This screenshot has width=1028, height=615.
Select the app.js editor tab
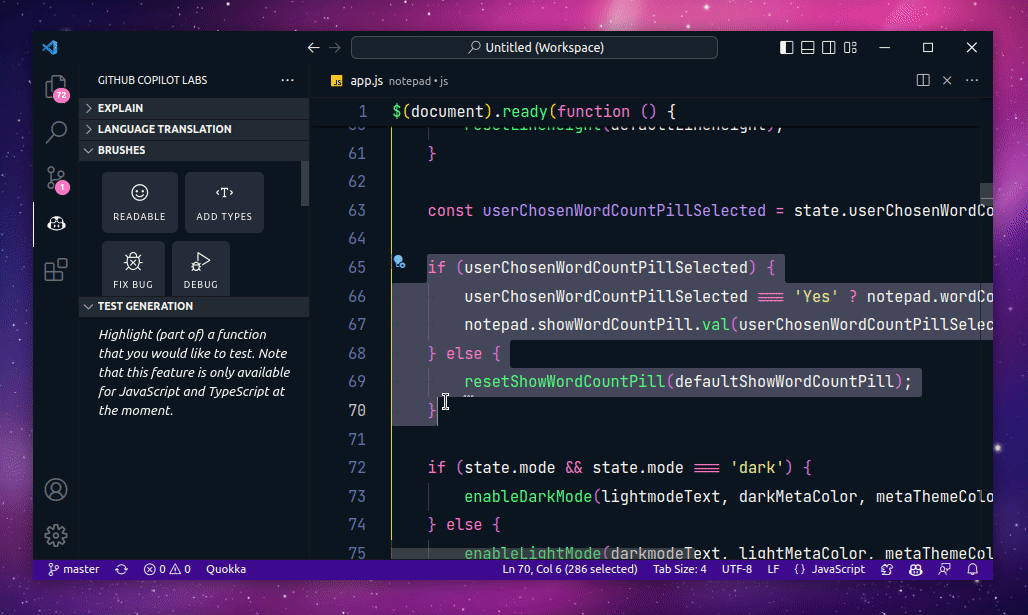pos(365,80)
